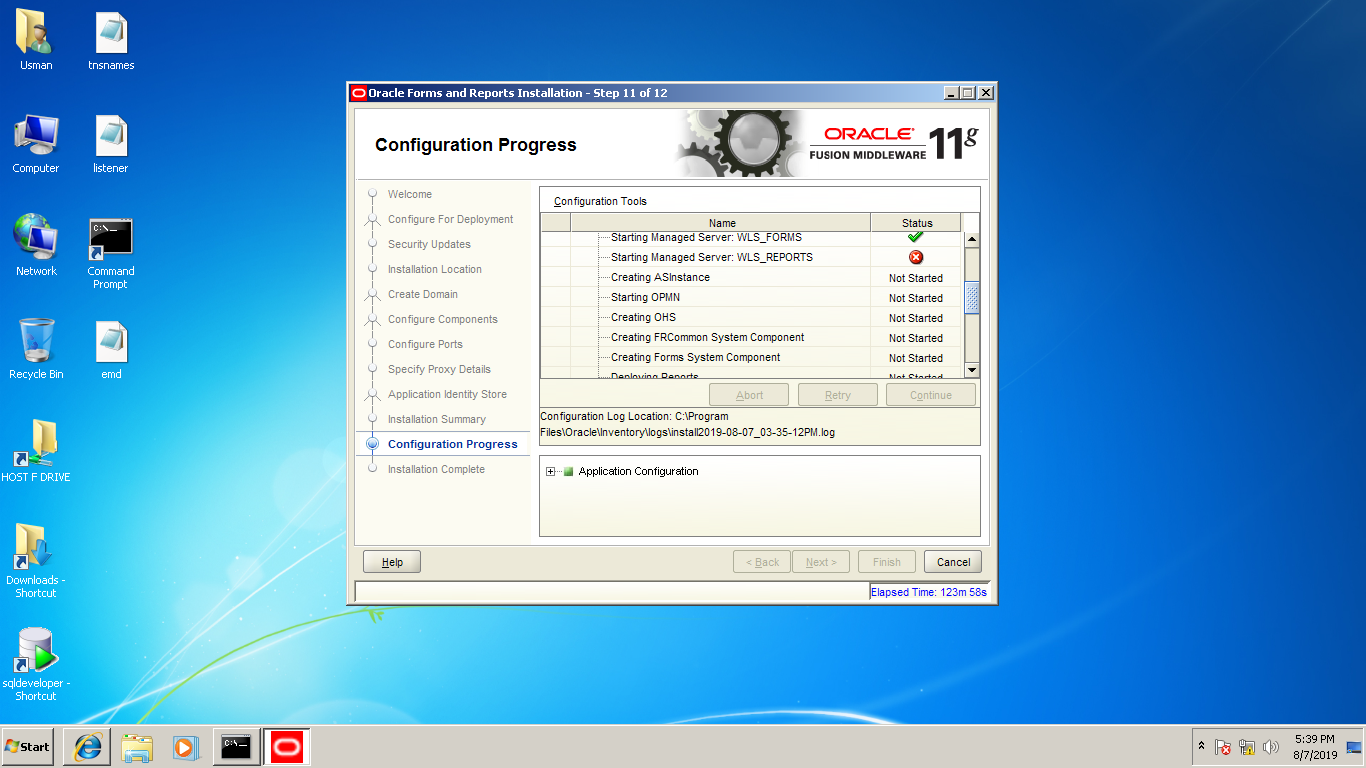Viewport: 1366px width, 768px height.
Task: Show hidden system tray icons
Action: pyautogui.click(x=1201, y=747)
